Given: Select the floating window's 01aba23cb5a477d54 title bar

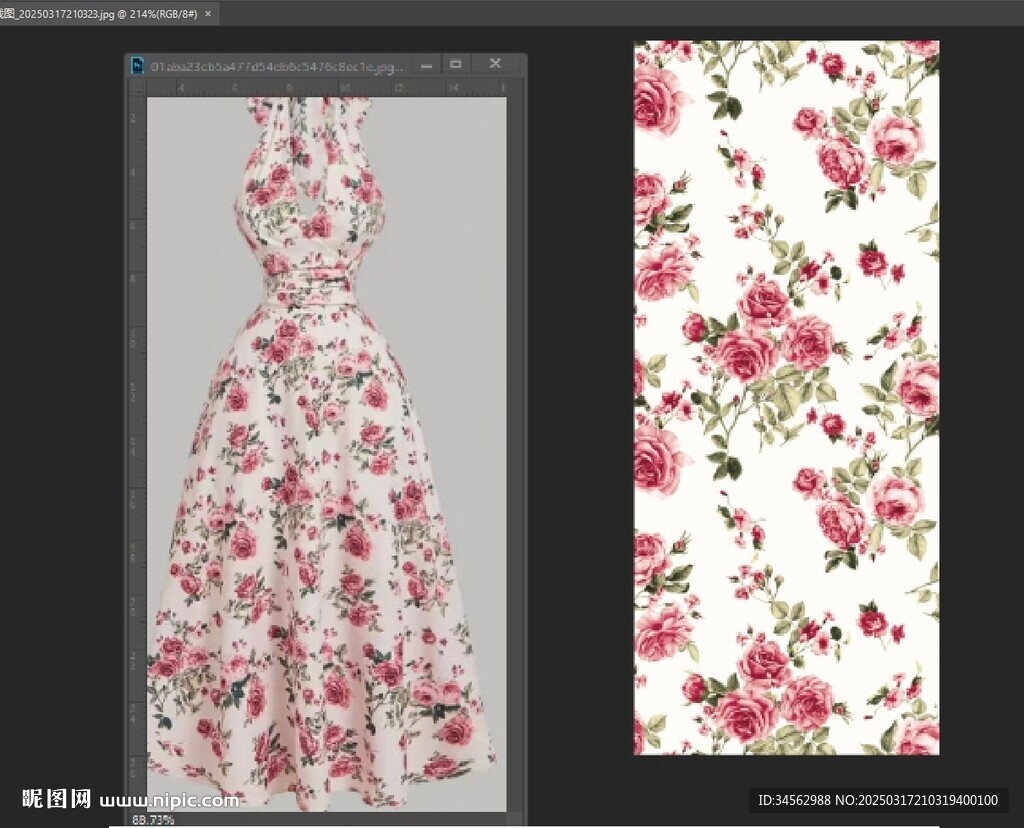Looking at the screenshot, I should pyautogui.click(x=277, y=67).
